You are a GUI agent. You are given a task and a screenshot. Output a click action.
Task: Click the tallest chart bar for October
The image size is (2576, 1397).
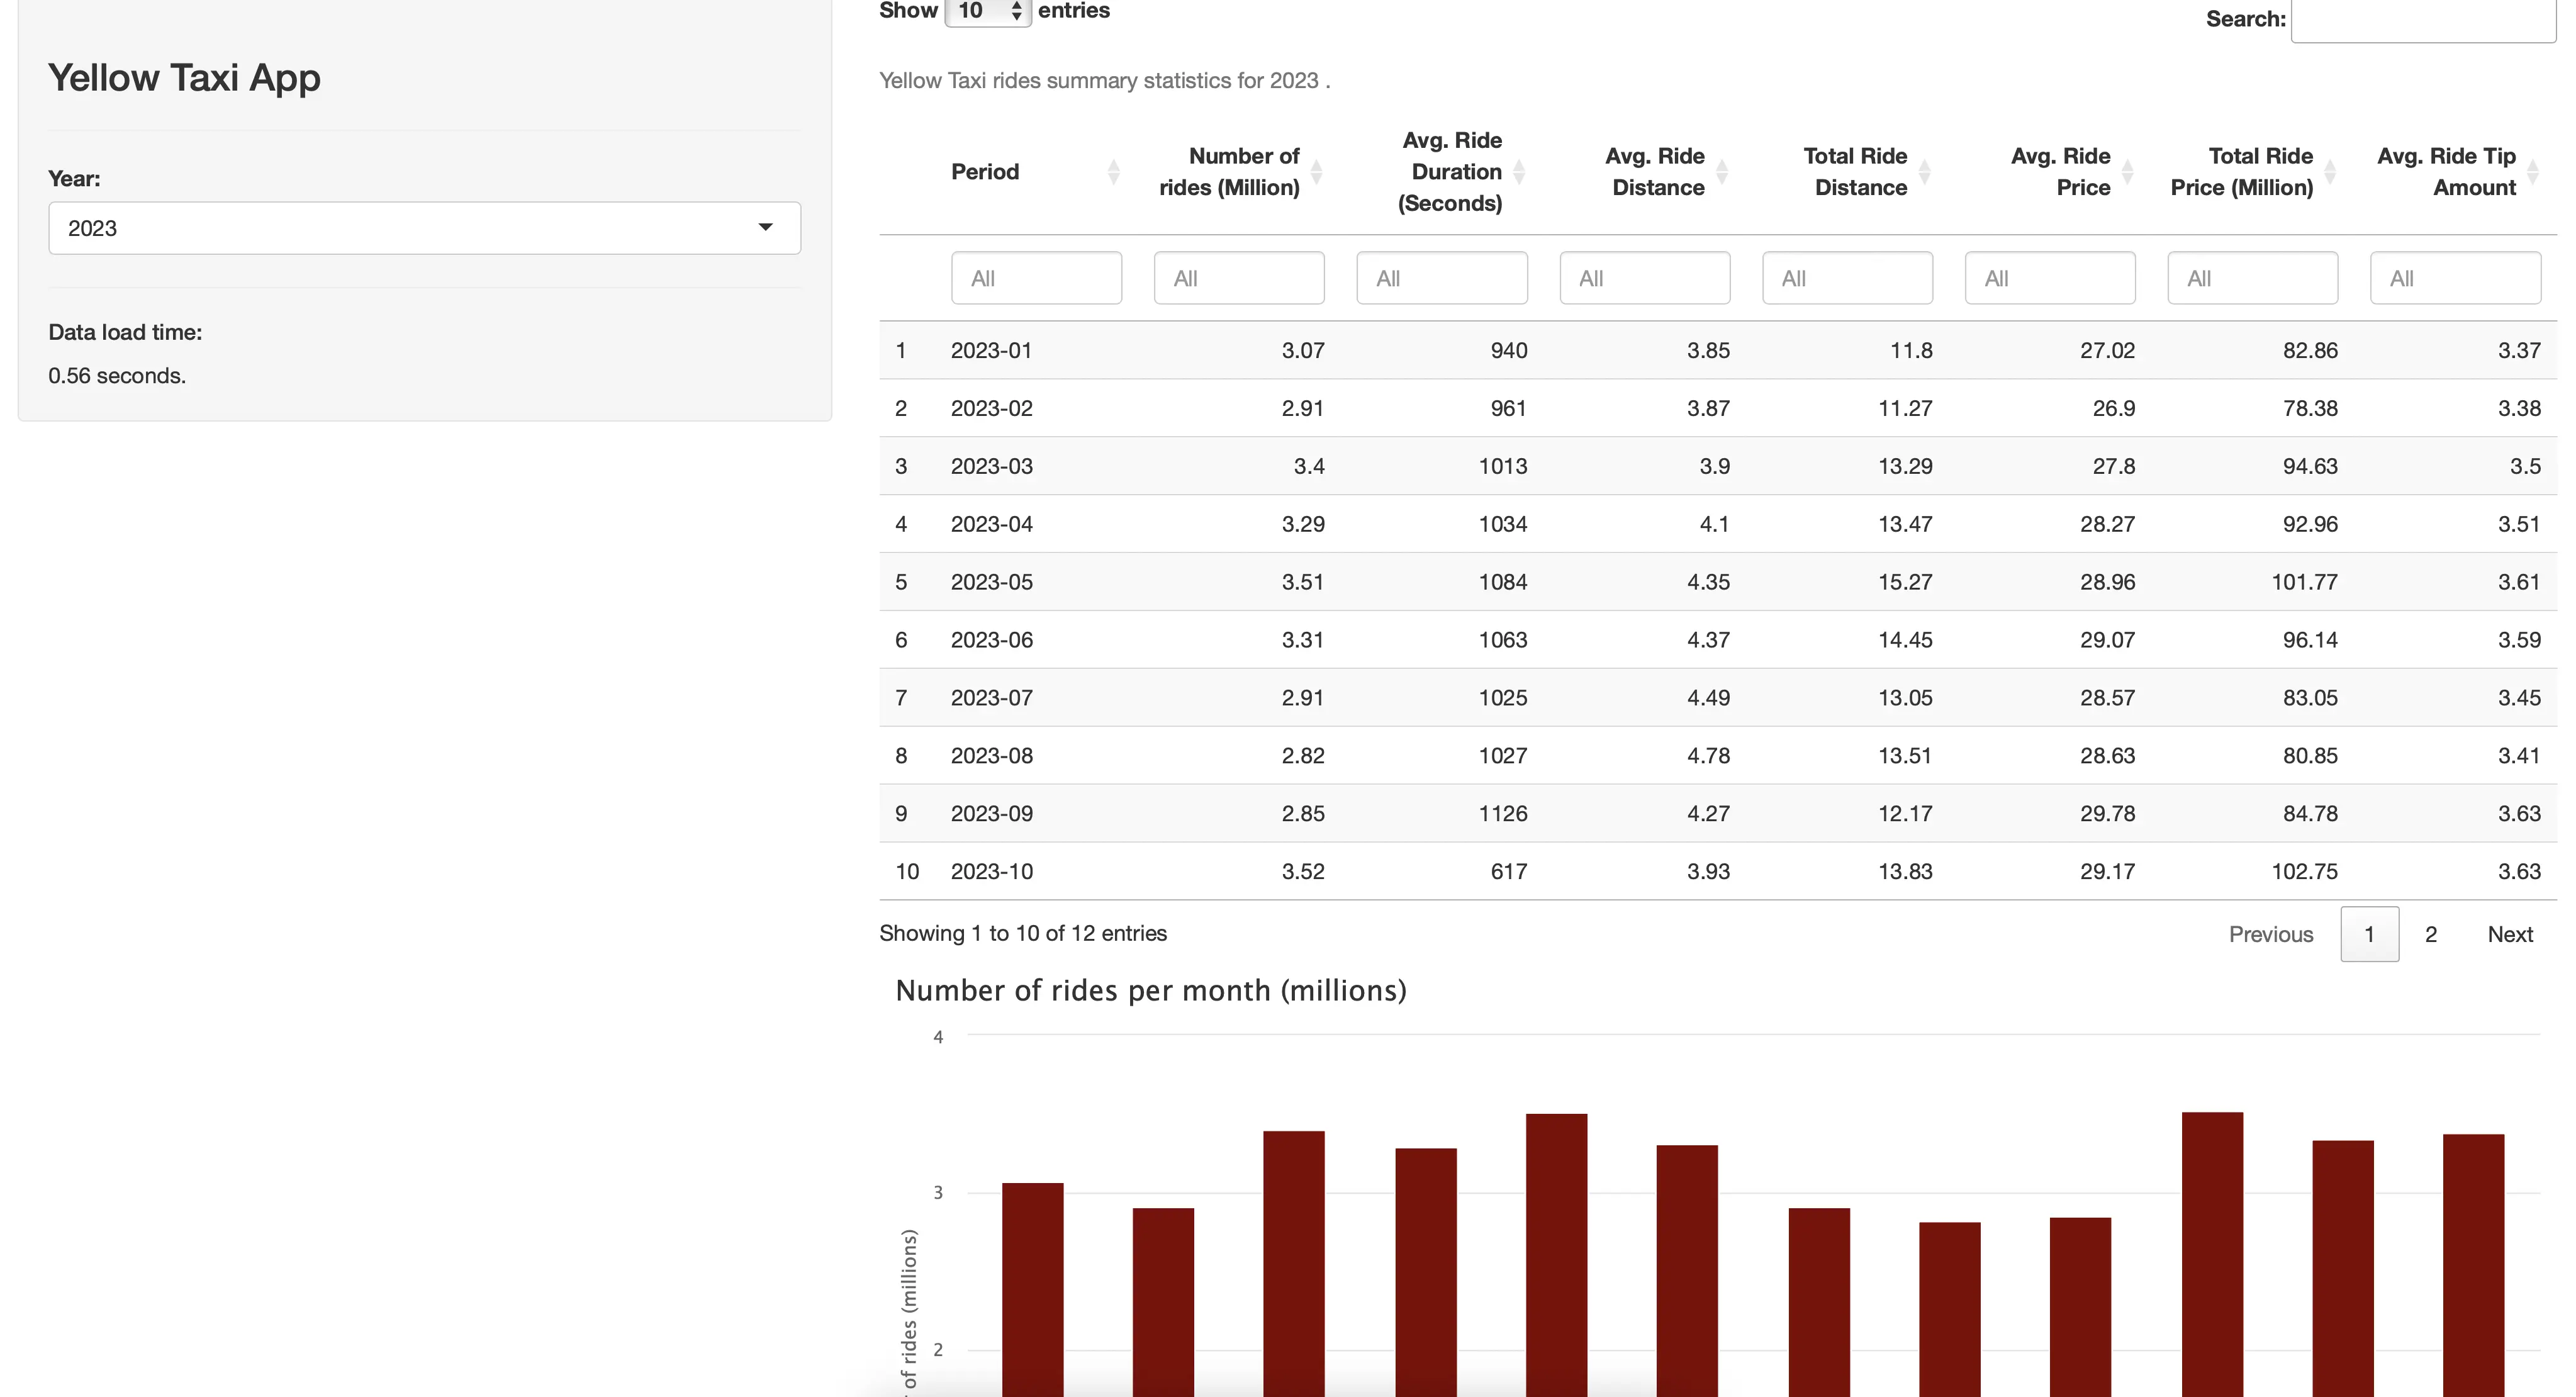(x=2212, y=1254)
